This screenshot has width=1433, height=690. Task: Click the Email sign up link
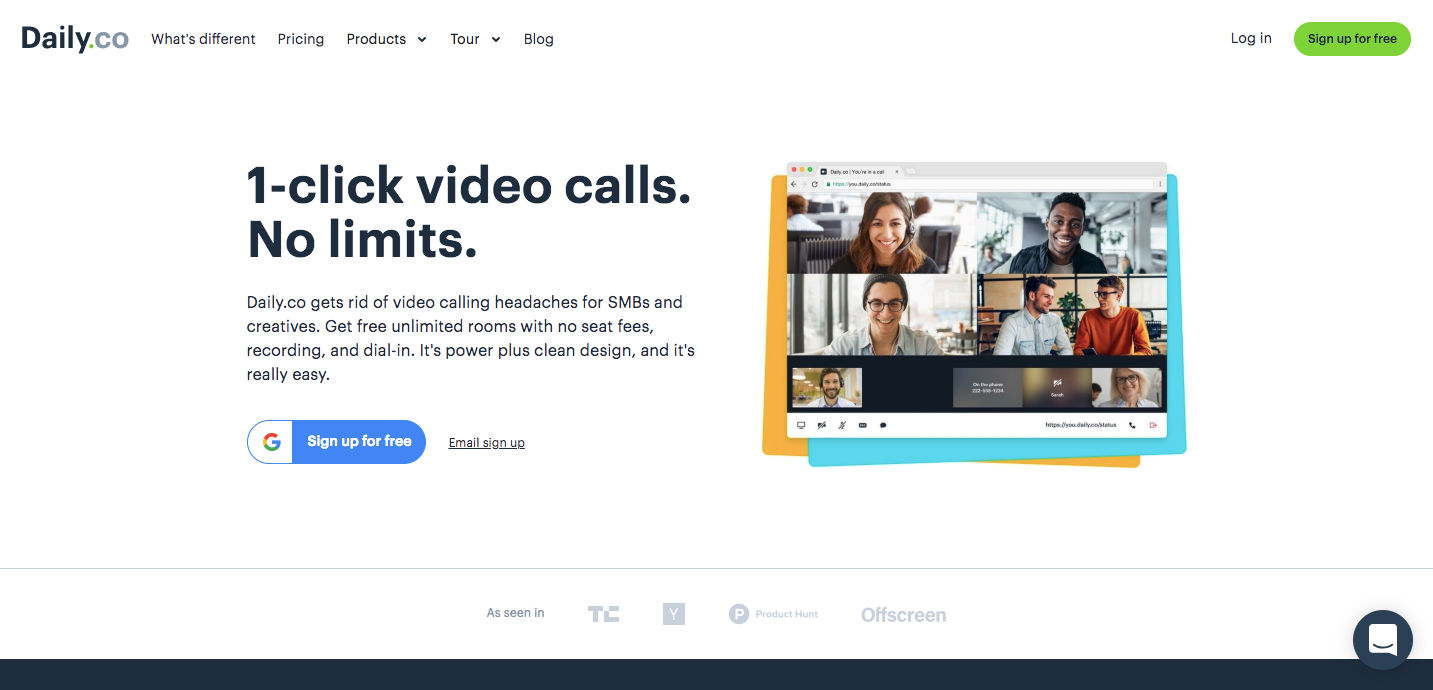(x=487, y=442)
